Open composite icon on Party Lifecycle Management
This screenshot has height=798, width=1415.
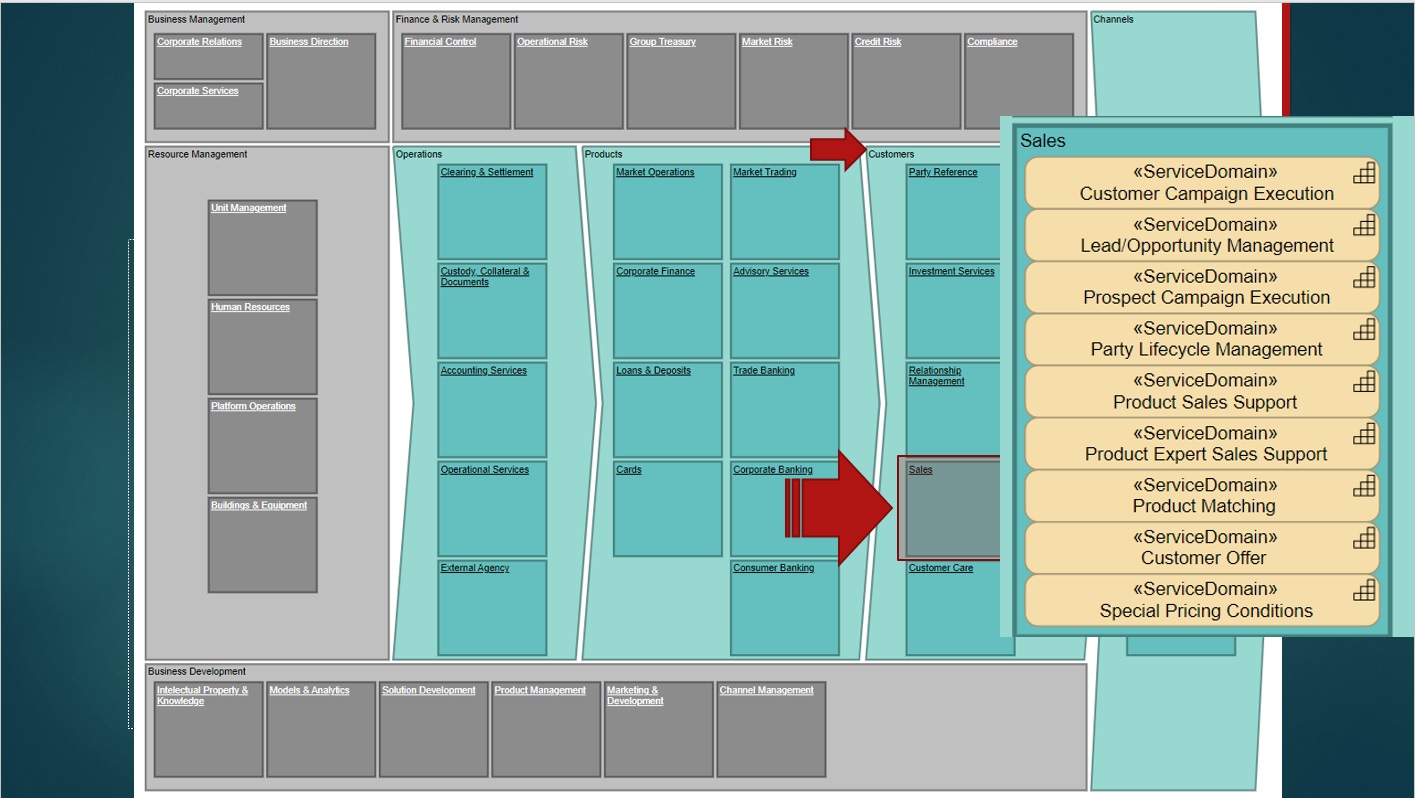(1364, 330)
